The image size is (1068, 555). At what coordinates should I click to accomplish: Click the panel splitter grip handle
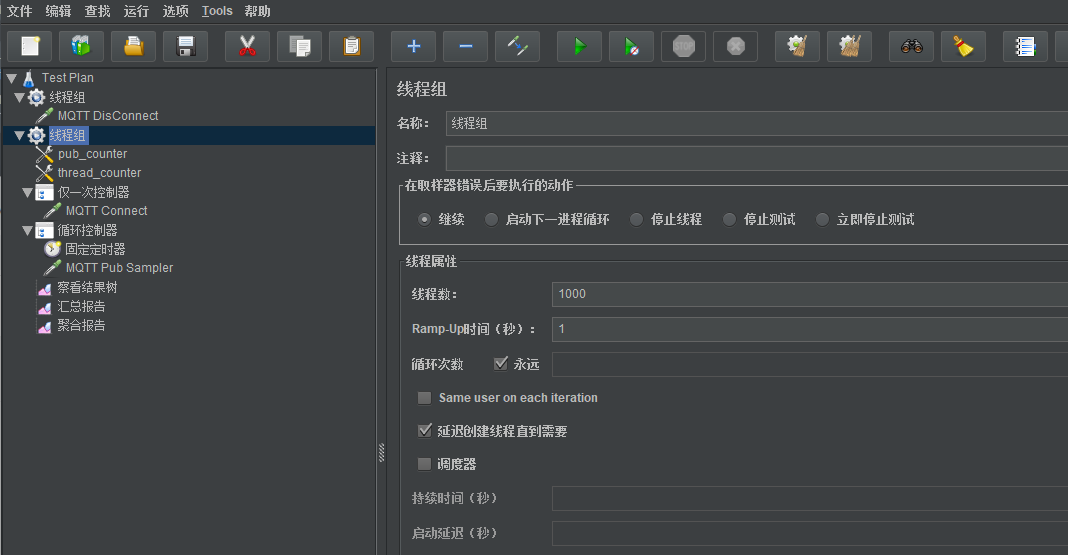coord(381,453)
